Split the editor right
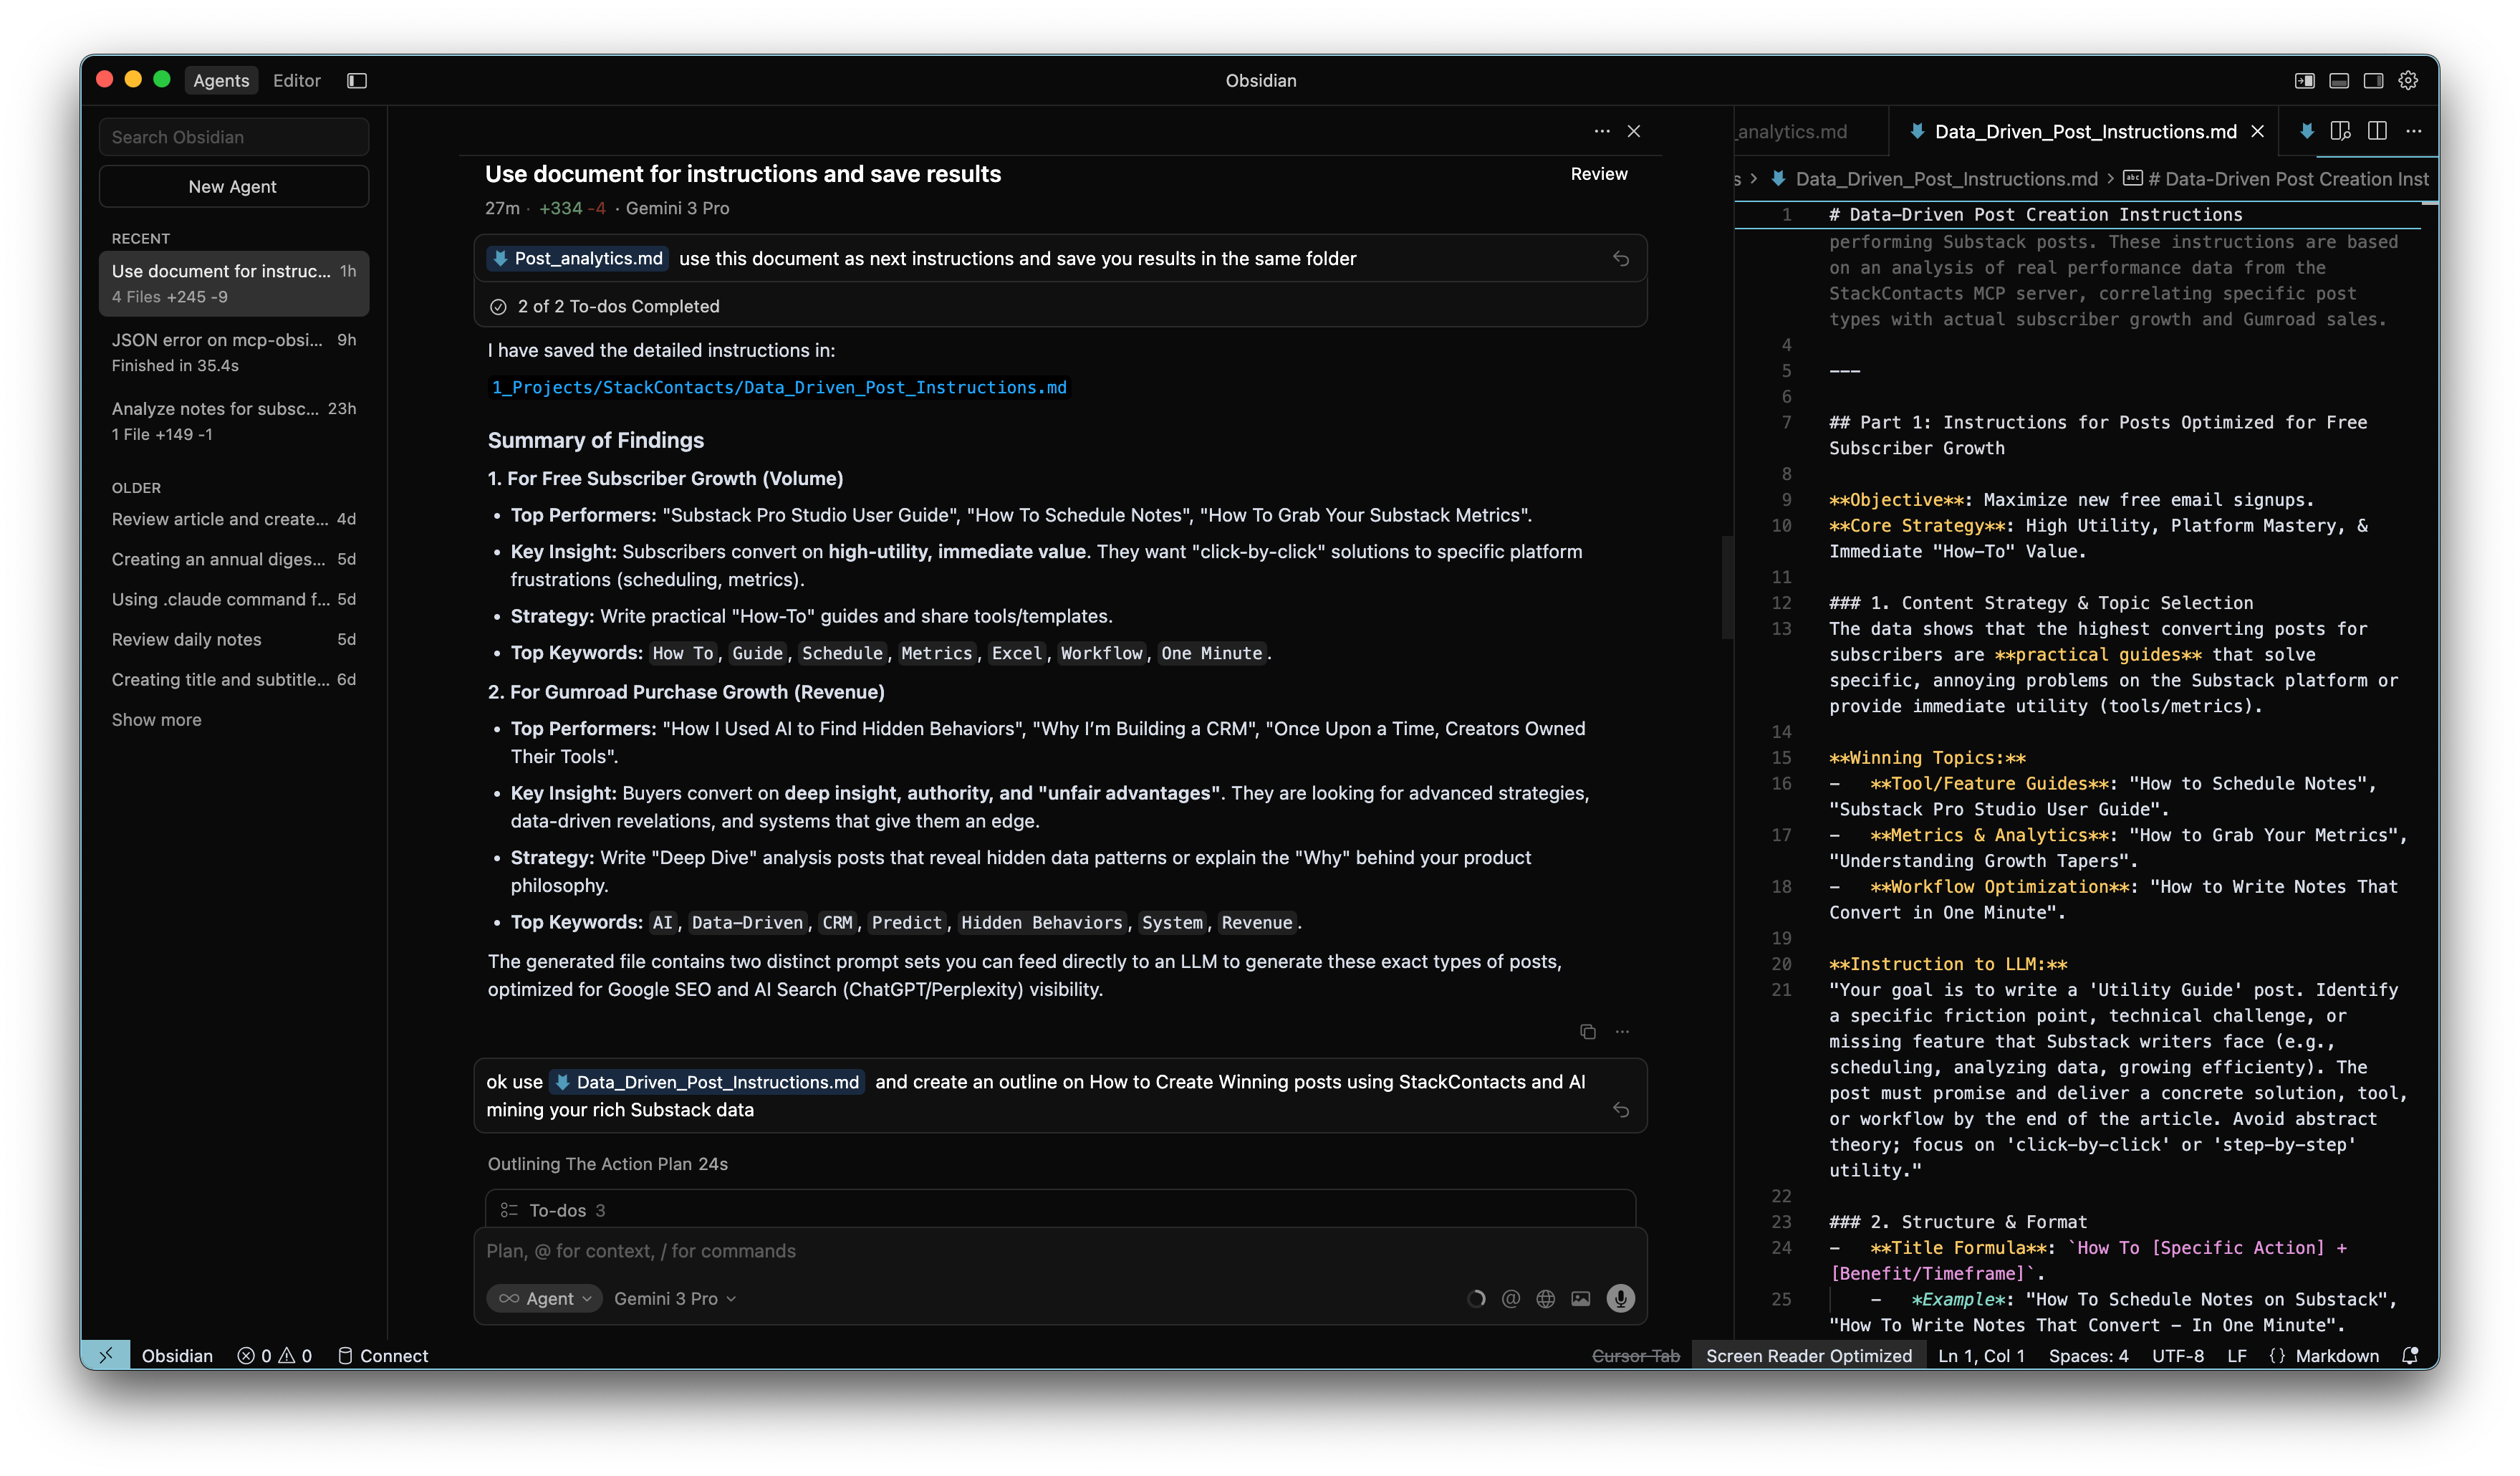The height and width of the screenshot is (1476, 2520). tap(2377, 131)
